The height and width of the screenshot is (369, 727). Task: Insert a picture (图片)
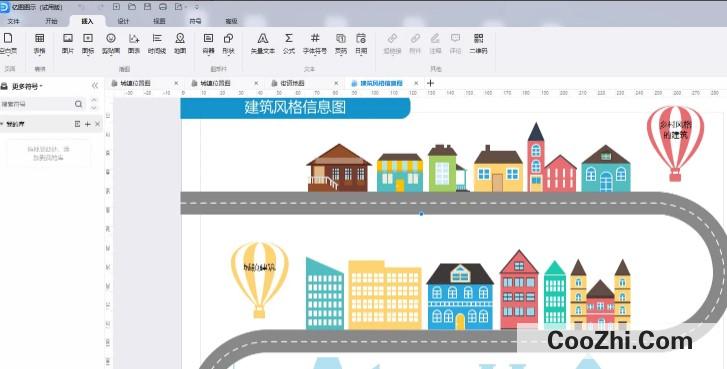tap(68, 43)
